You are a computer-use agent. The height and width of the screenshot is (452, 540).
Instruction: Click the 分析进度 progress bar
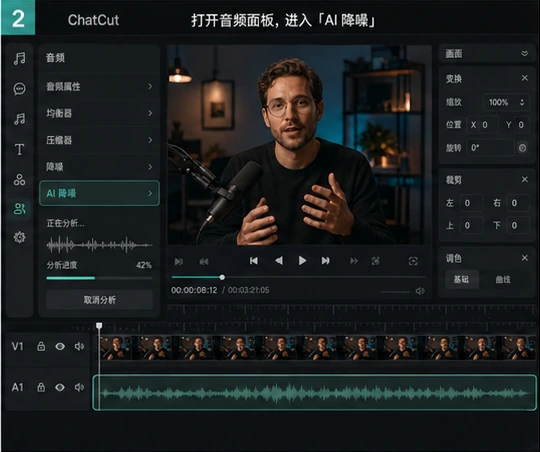pyautogui.click(x=99, y=278)
